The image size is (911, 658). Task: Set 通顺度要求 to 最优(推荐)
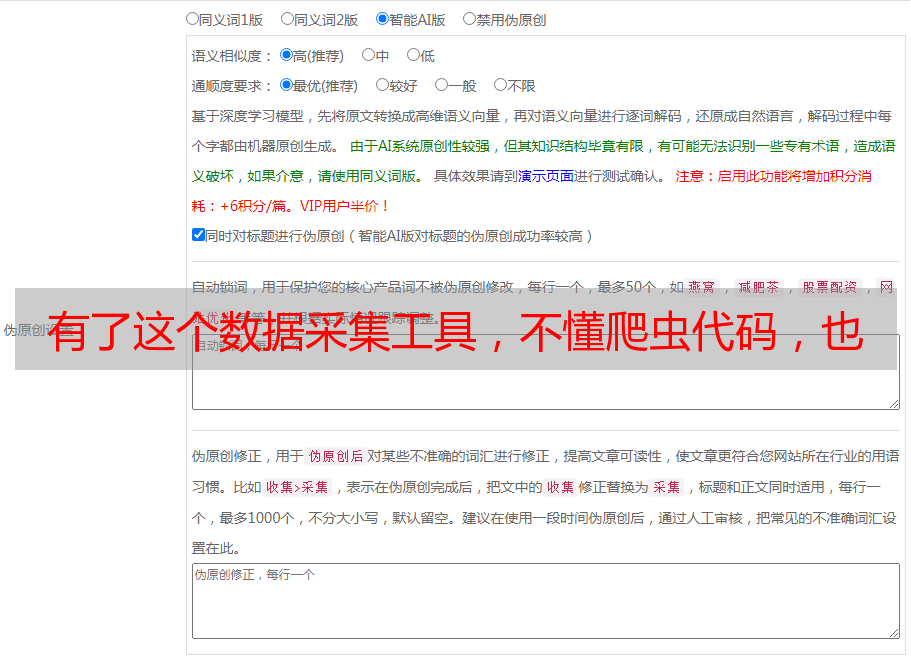[286, 85]
